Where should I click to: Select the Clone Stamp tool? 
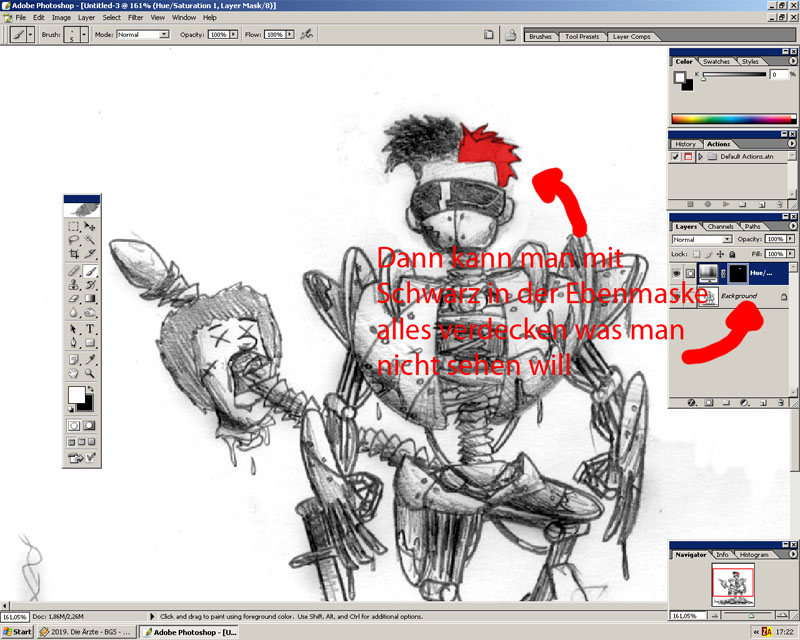74,285
